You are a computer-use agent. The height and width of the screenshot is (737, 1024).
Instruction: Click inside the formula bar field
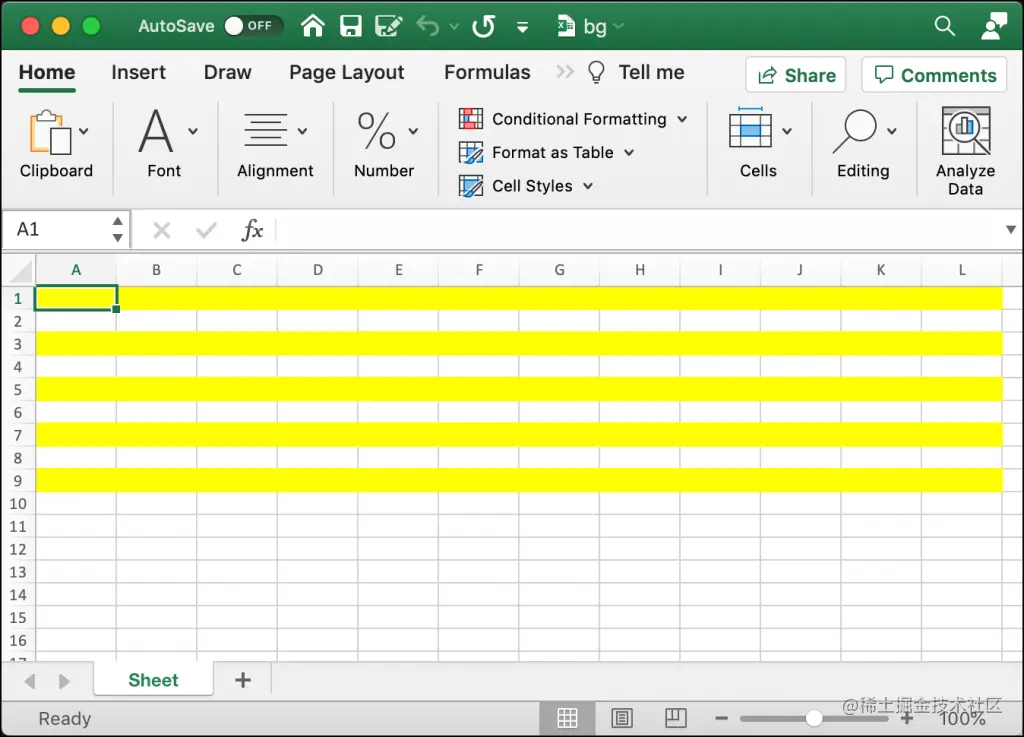tap(640, 230)
